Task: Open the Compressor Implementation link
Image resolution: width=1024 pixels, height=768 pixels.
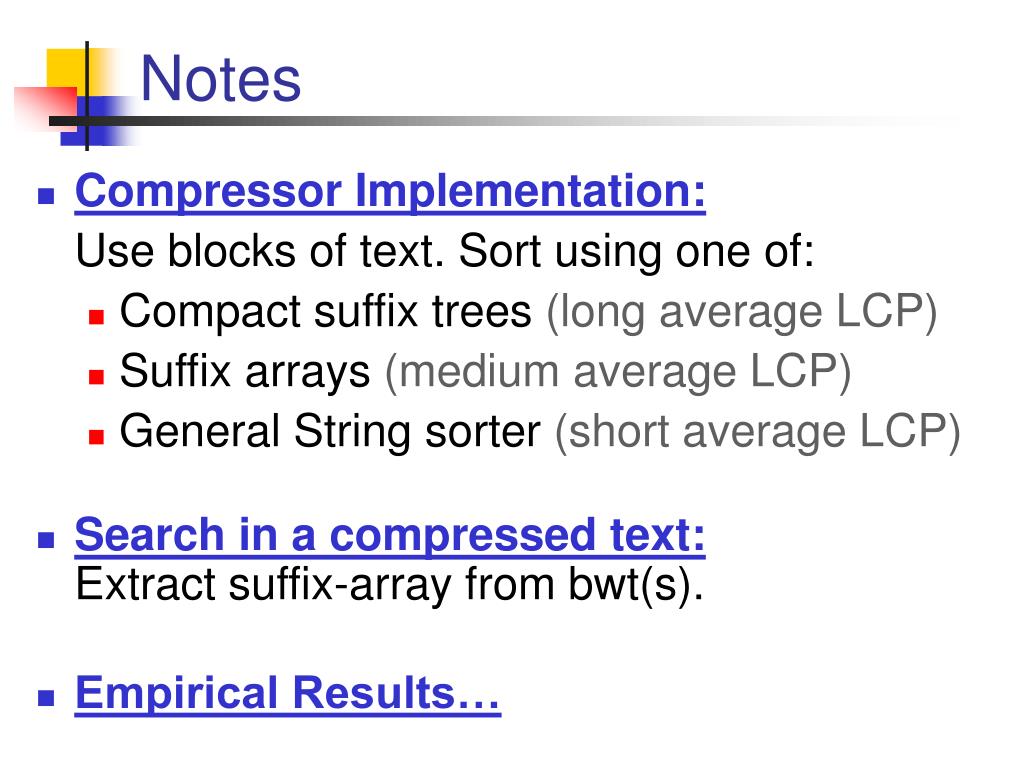Action: click(390, 192)
